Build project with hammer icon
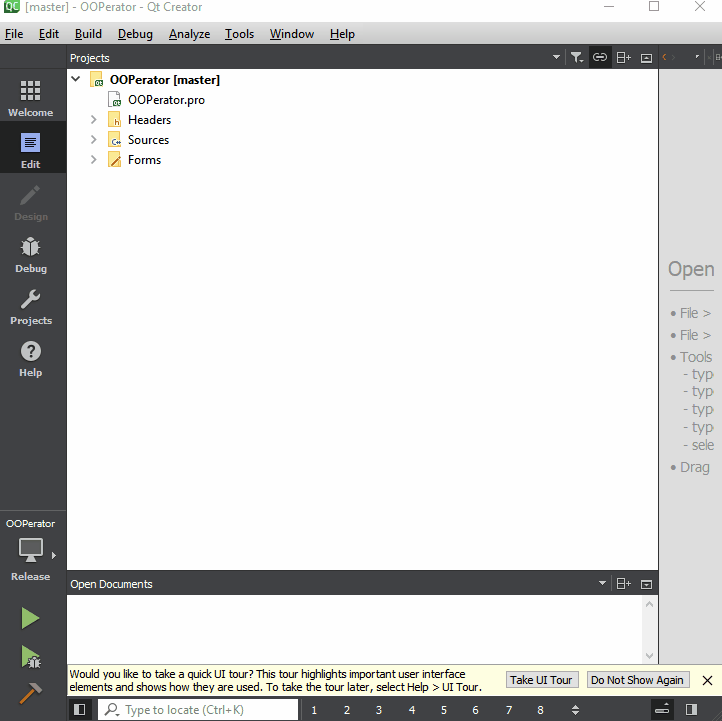 pos(30,693)
